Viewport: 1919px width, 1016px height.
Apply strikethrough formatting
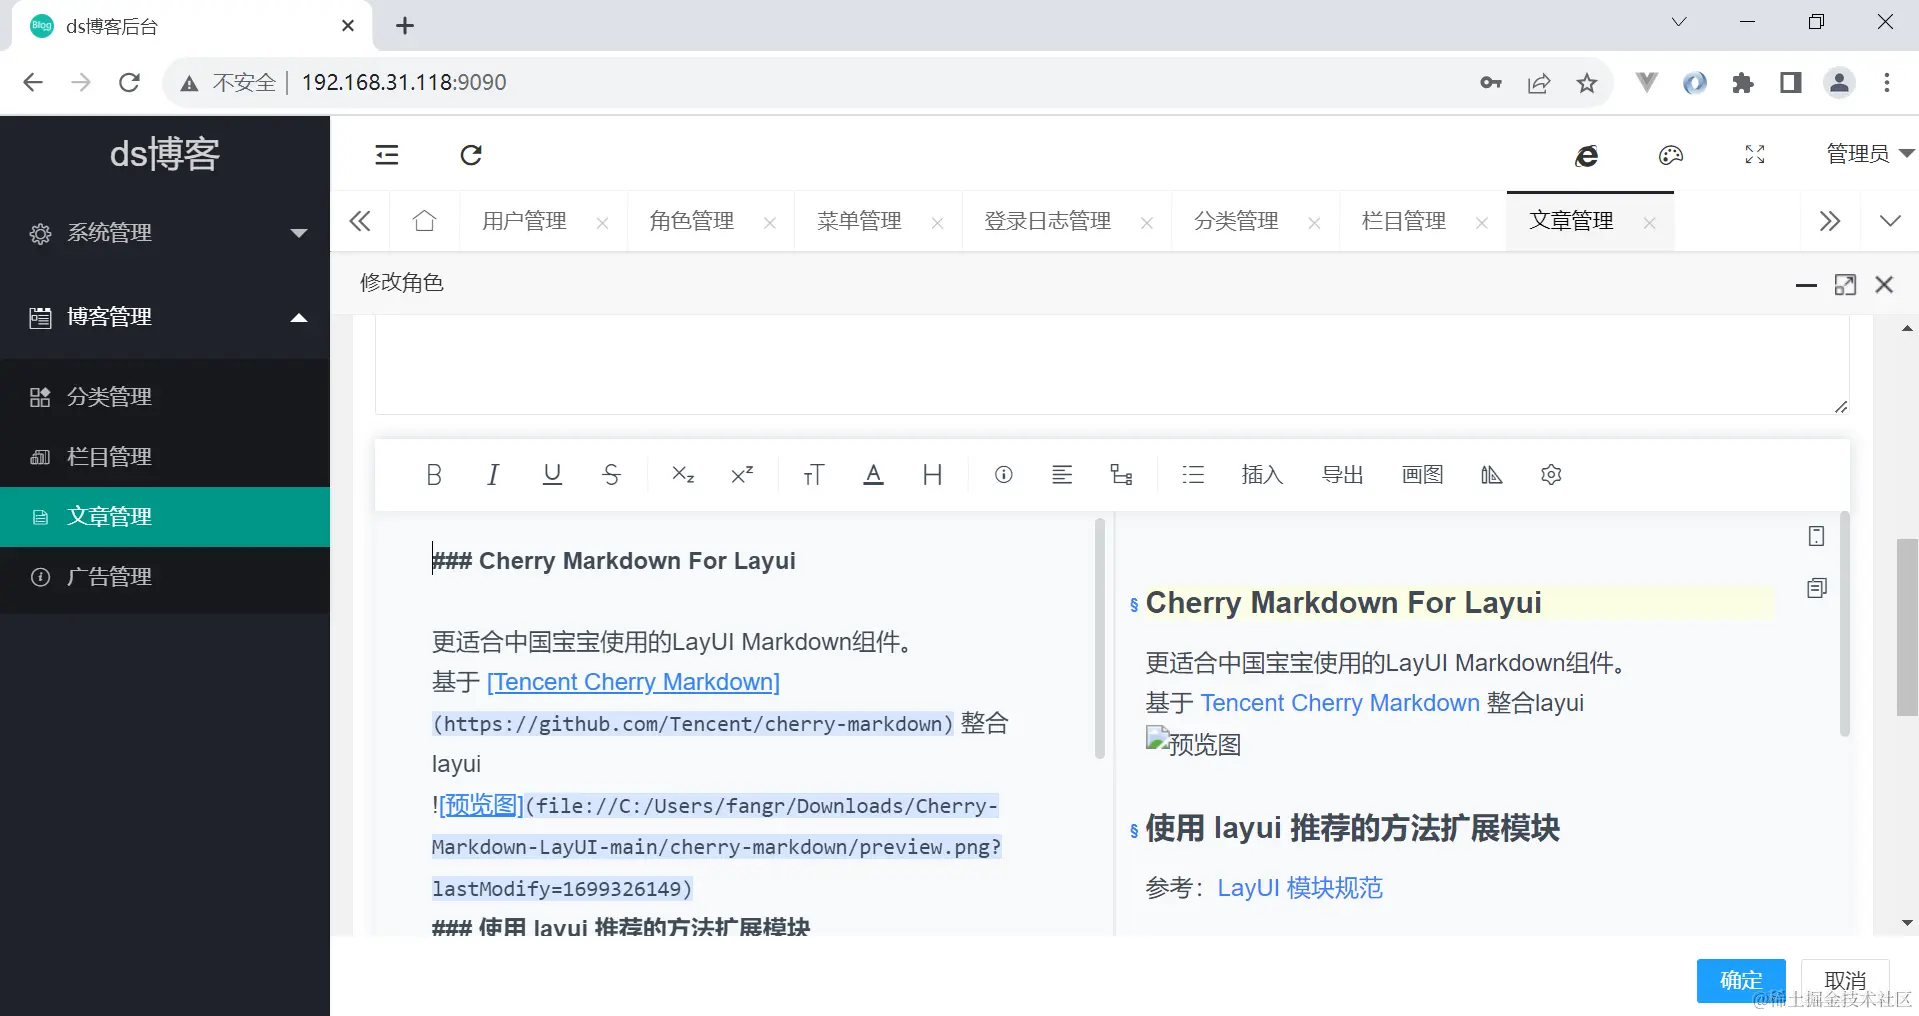(611, 475)
